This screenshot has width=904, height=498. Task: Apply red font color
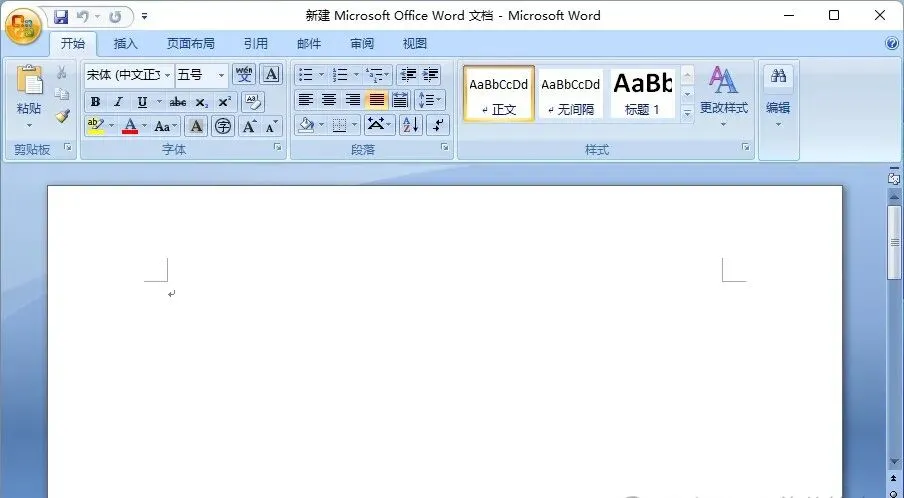tap(130, 126)
